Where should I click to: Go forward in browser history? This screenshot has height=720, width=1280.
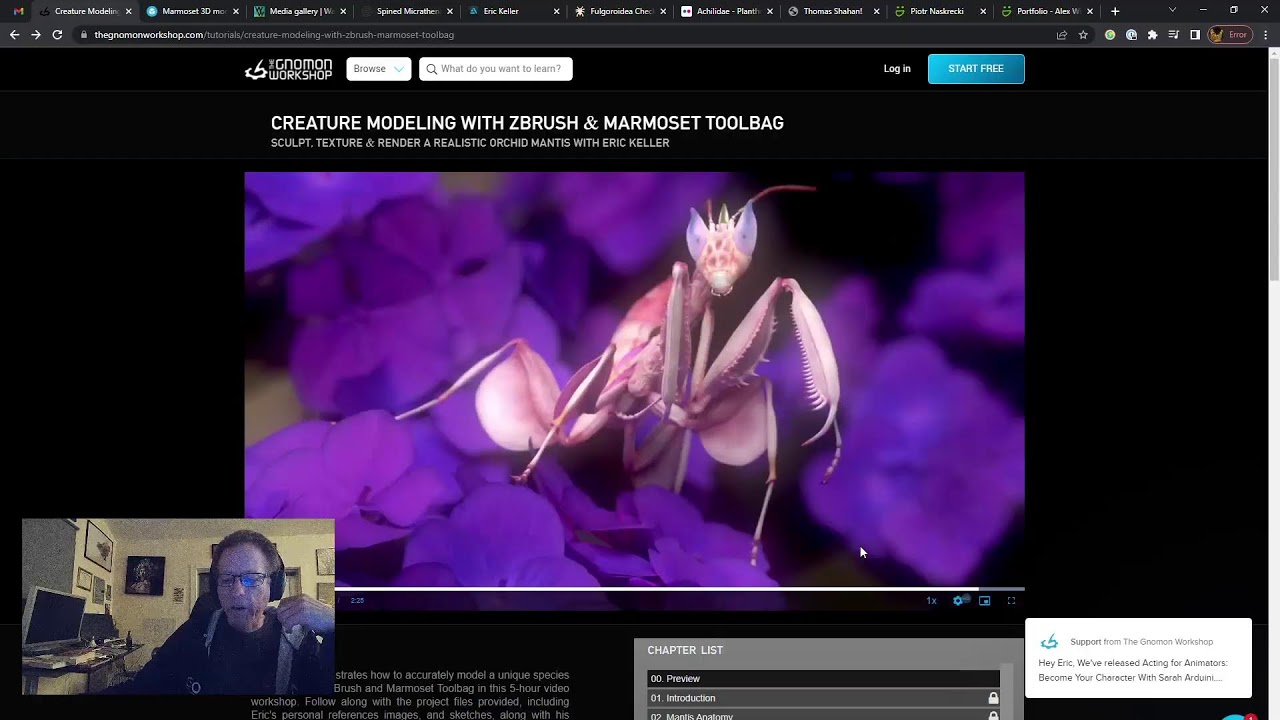tap(36, 34)
